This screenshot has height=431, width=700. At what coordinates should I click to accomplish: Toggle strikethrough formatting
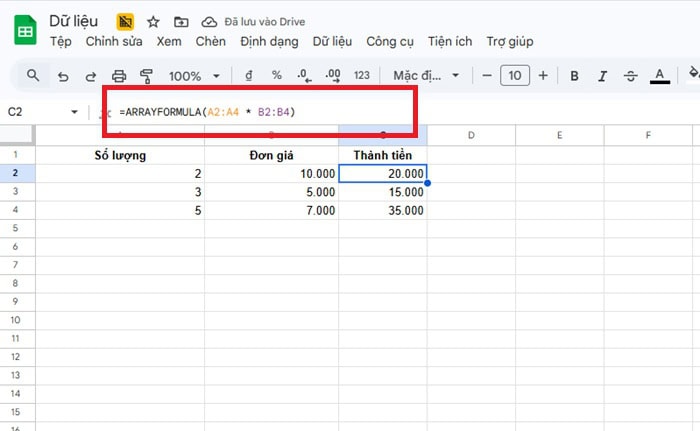[x=630, y=76]
